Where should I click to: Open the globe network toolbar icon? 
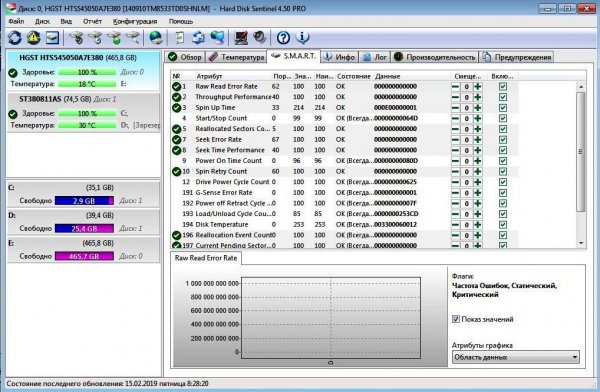pyautogui.click(x=156, y=38)
